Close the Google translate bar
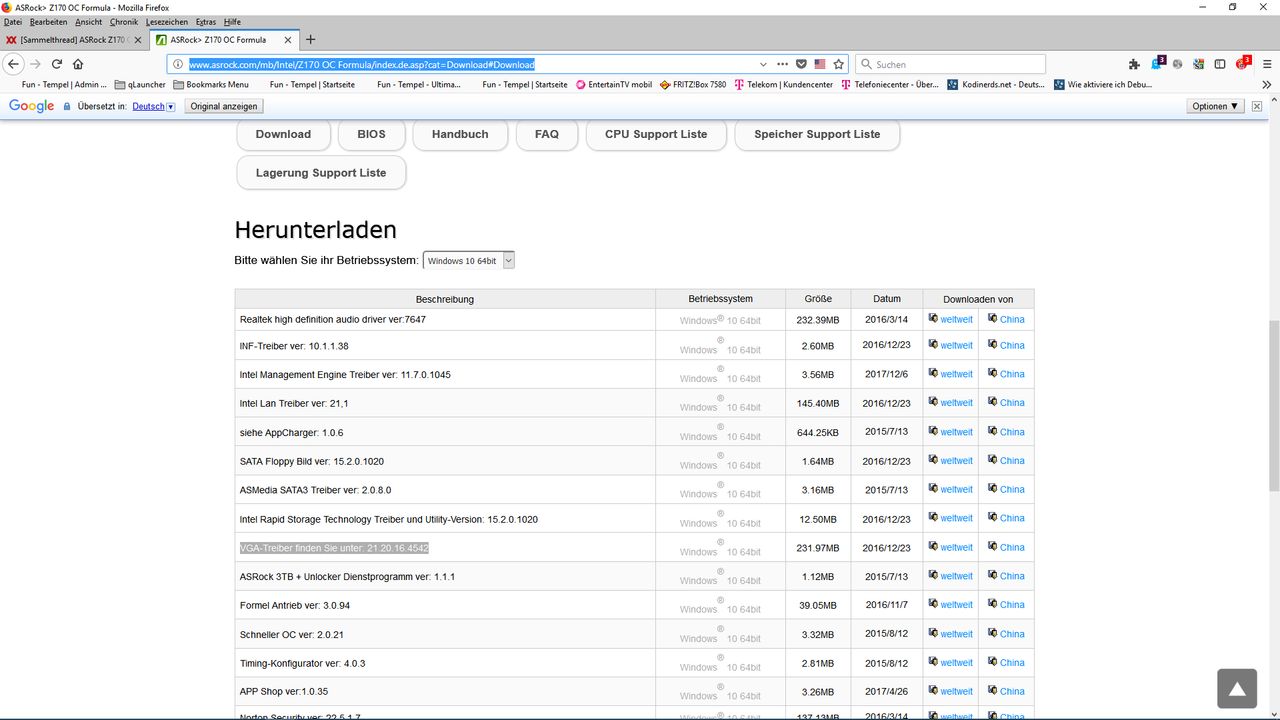 coord(1257,106)
